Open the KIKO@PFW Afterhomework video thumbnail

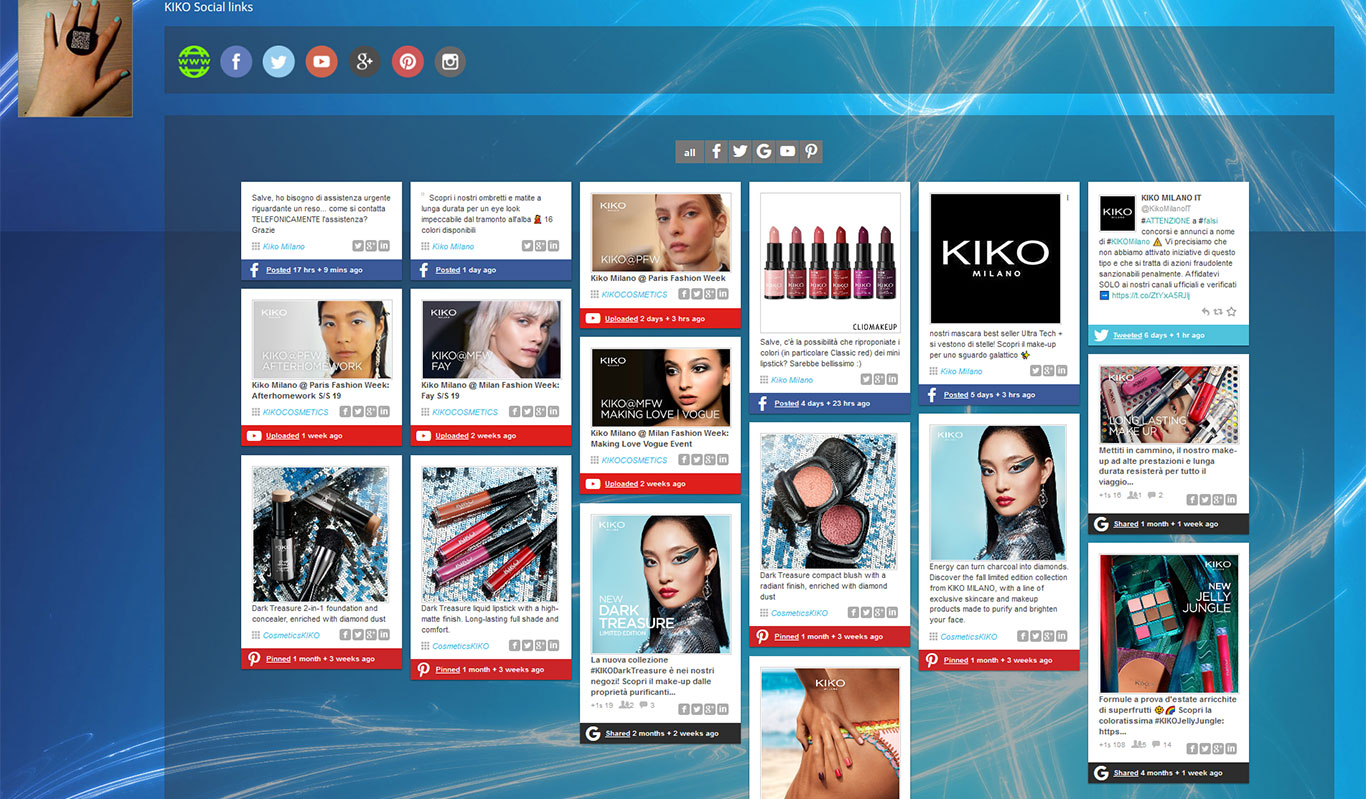pos(321,338)
